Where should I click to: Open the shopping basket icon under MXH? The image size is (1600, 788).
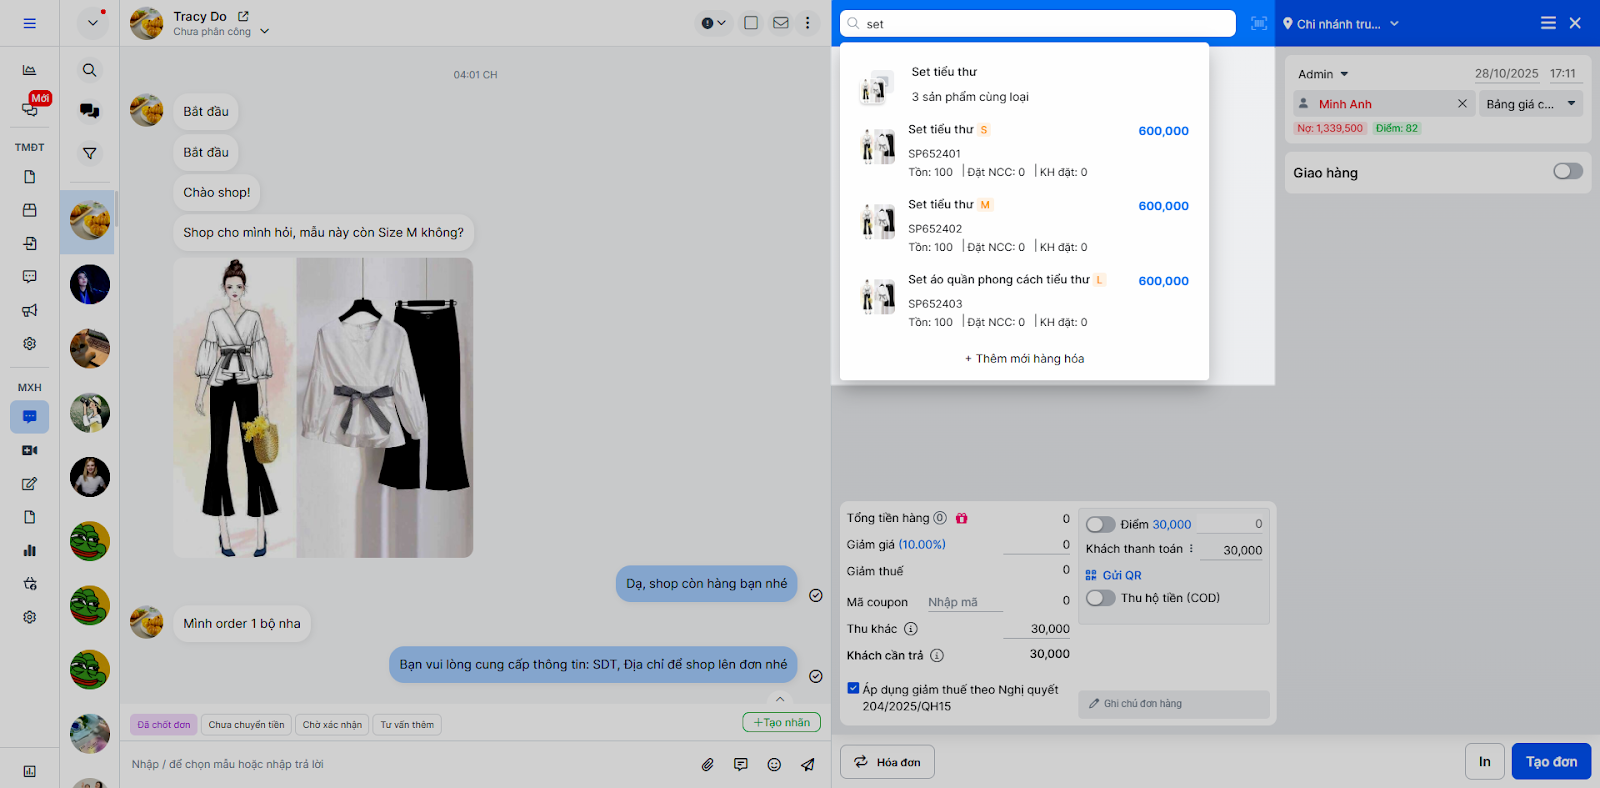(x=29, y=583)
